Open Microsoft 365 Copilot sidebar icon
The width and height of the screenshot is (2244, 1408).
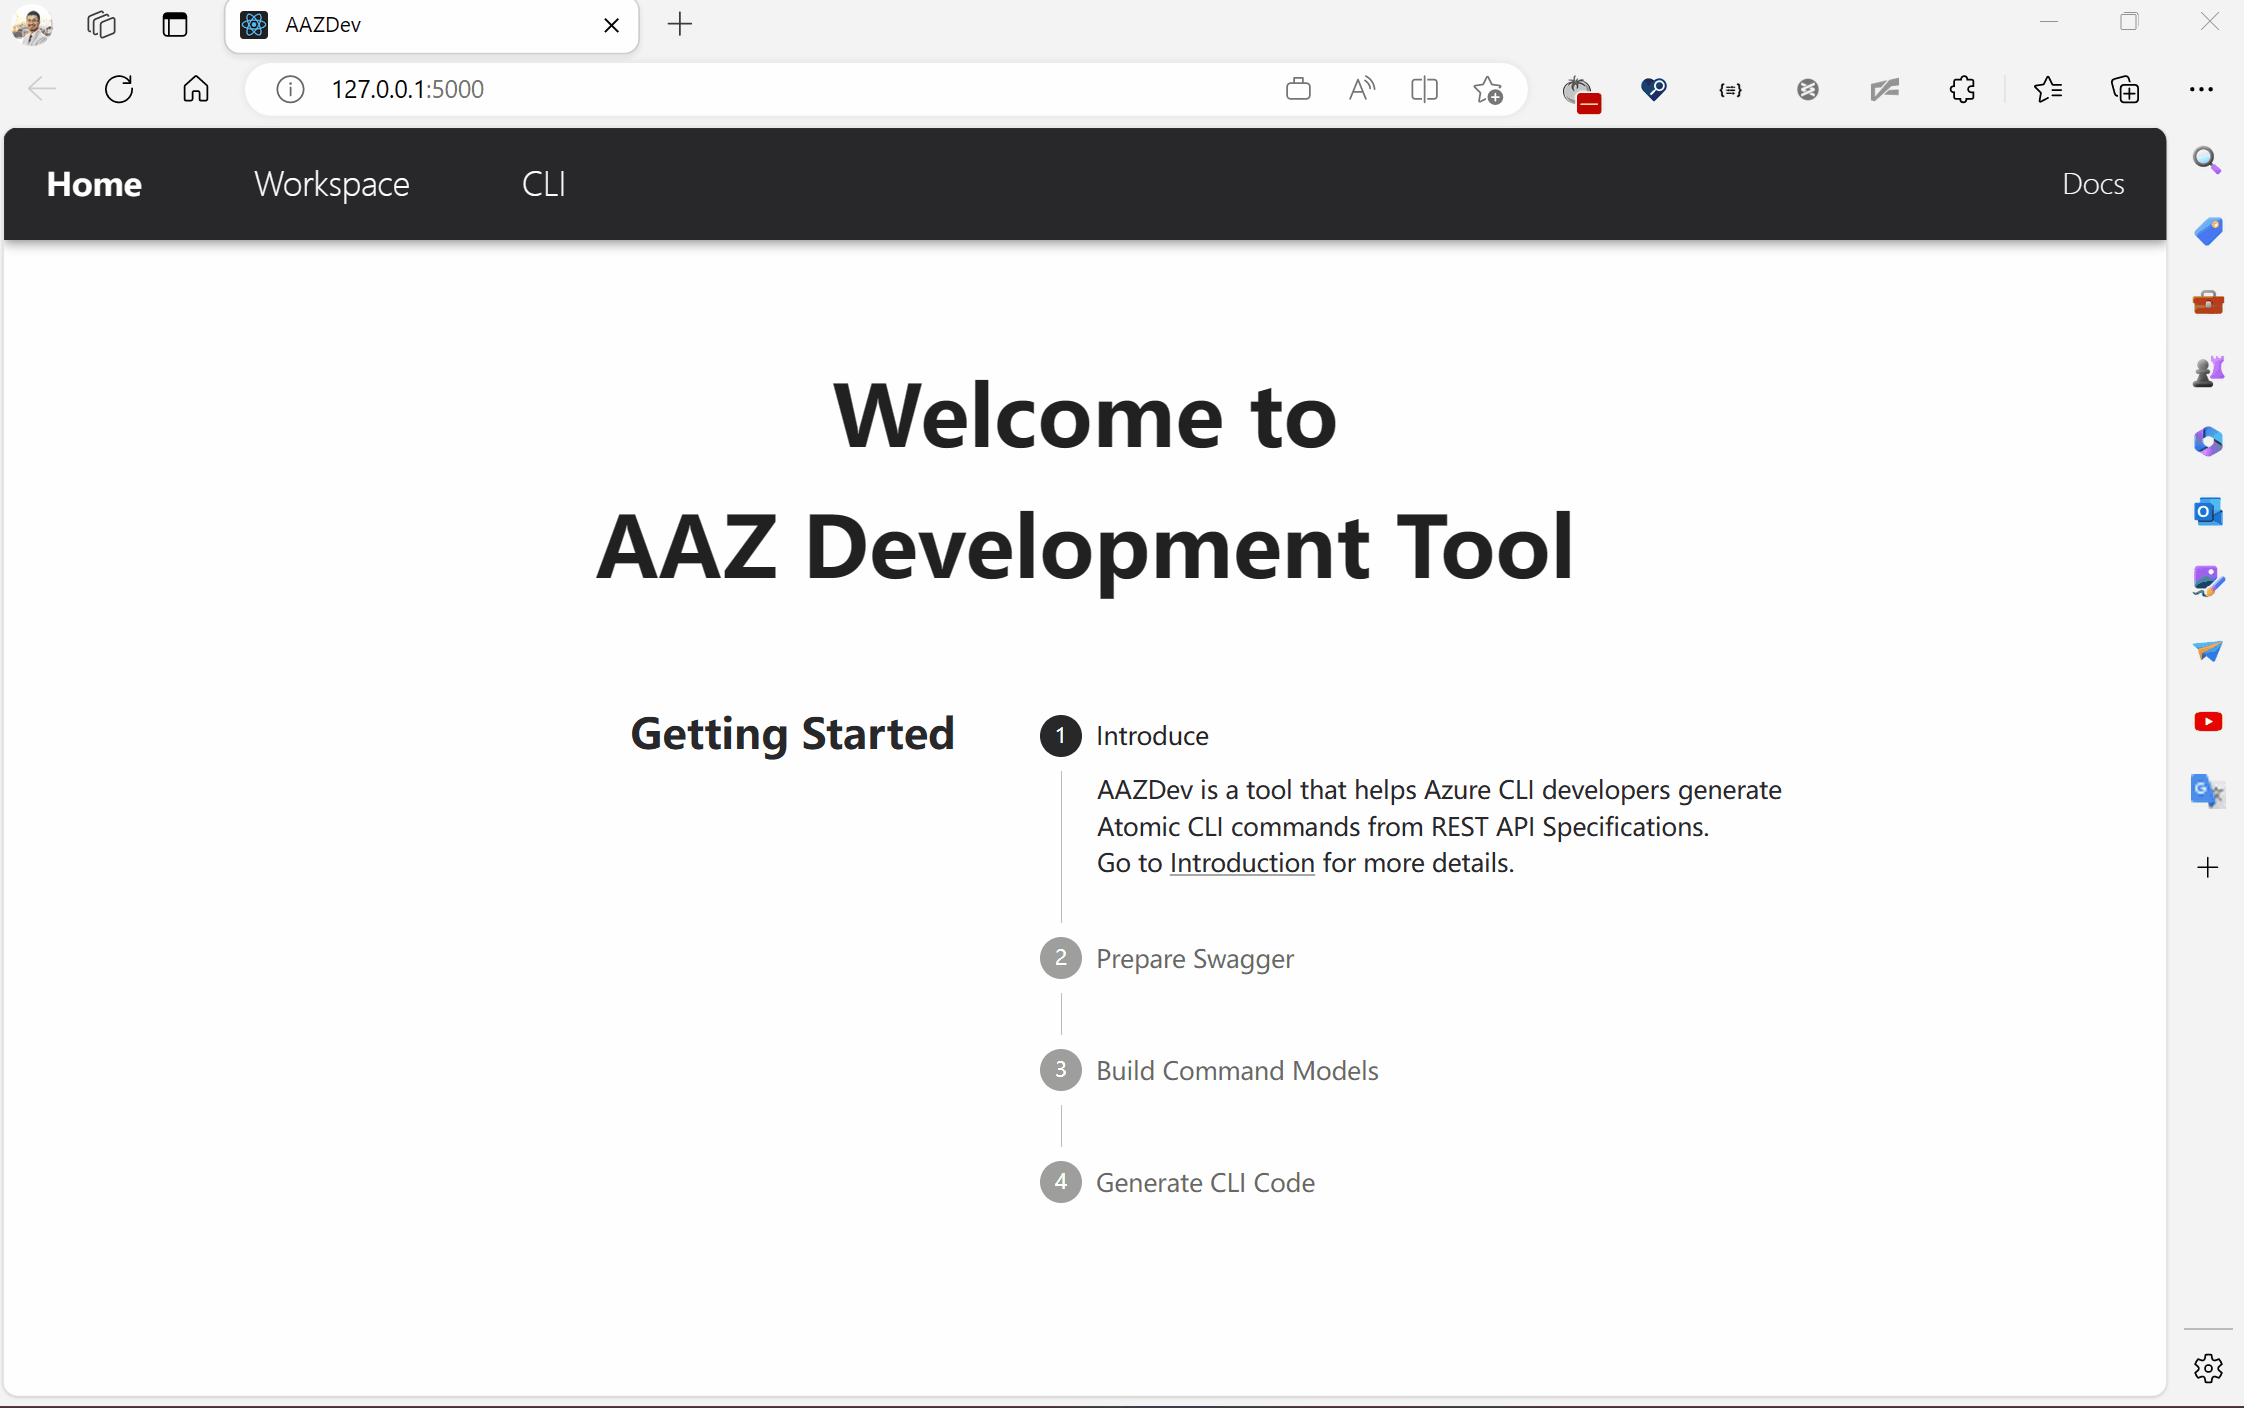2209,441
